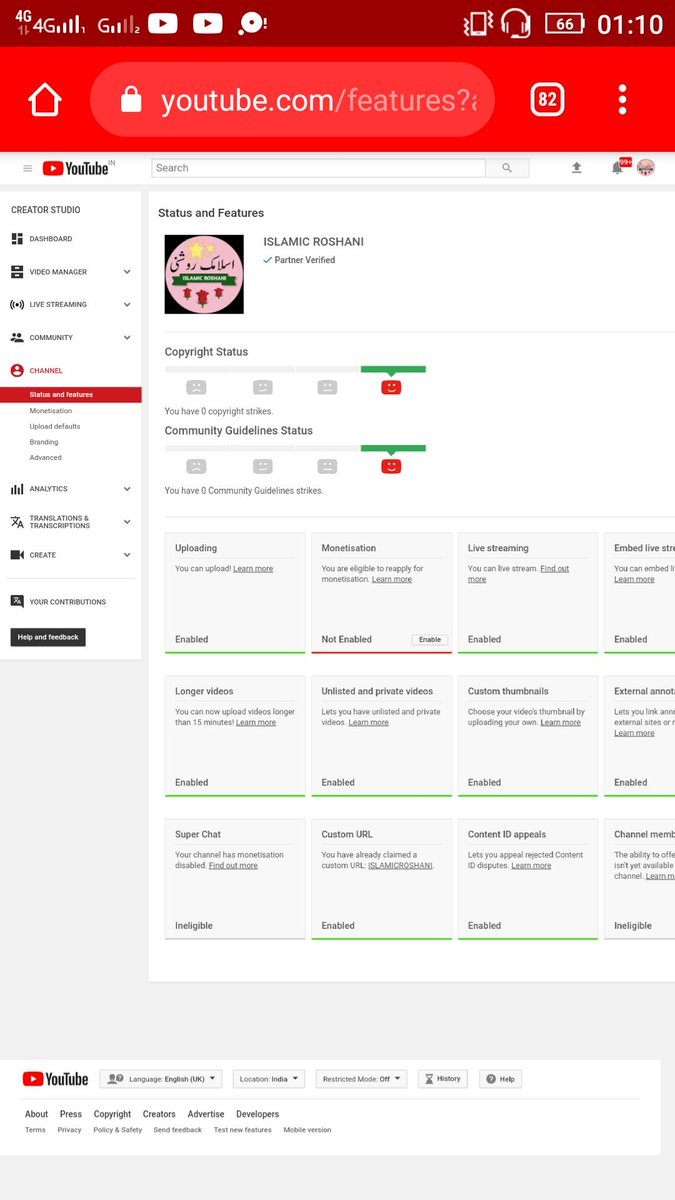Click Learn more in Custom thumbnails card
This screenshot has height=1200, width=675.
click(x=561, y=722)
